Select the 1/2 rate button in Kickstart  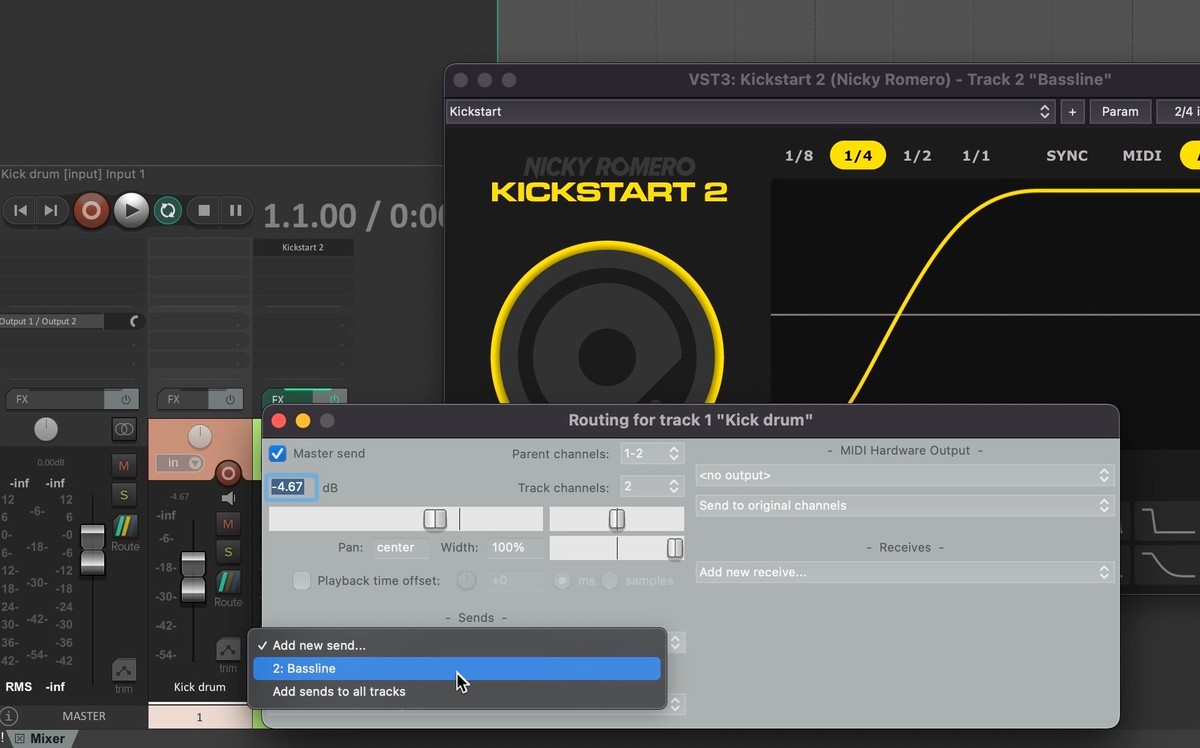[x=917, y=156]
